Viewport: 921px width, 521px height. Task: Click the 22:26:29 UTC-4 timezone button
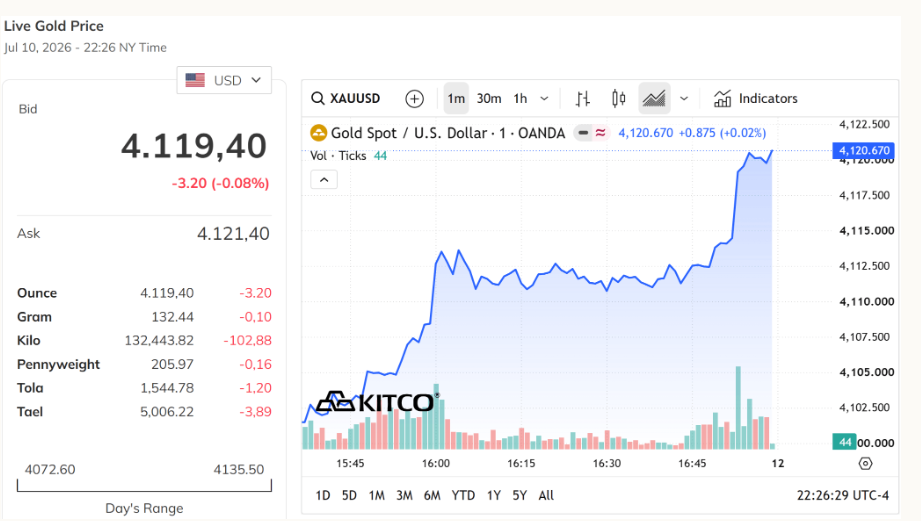coord(842,495)
